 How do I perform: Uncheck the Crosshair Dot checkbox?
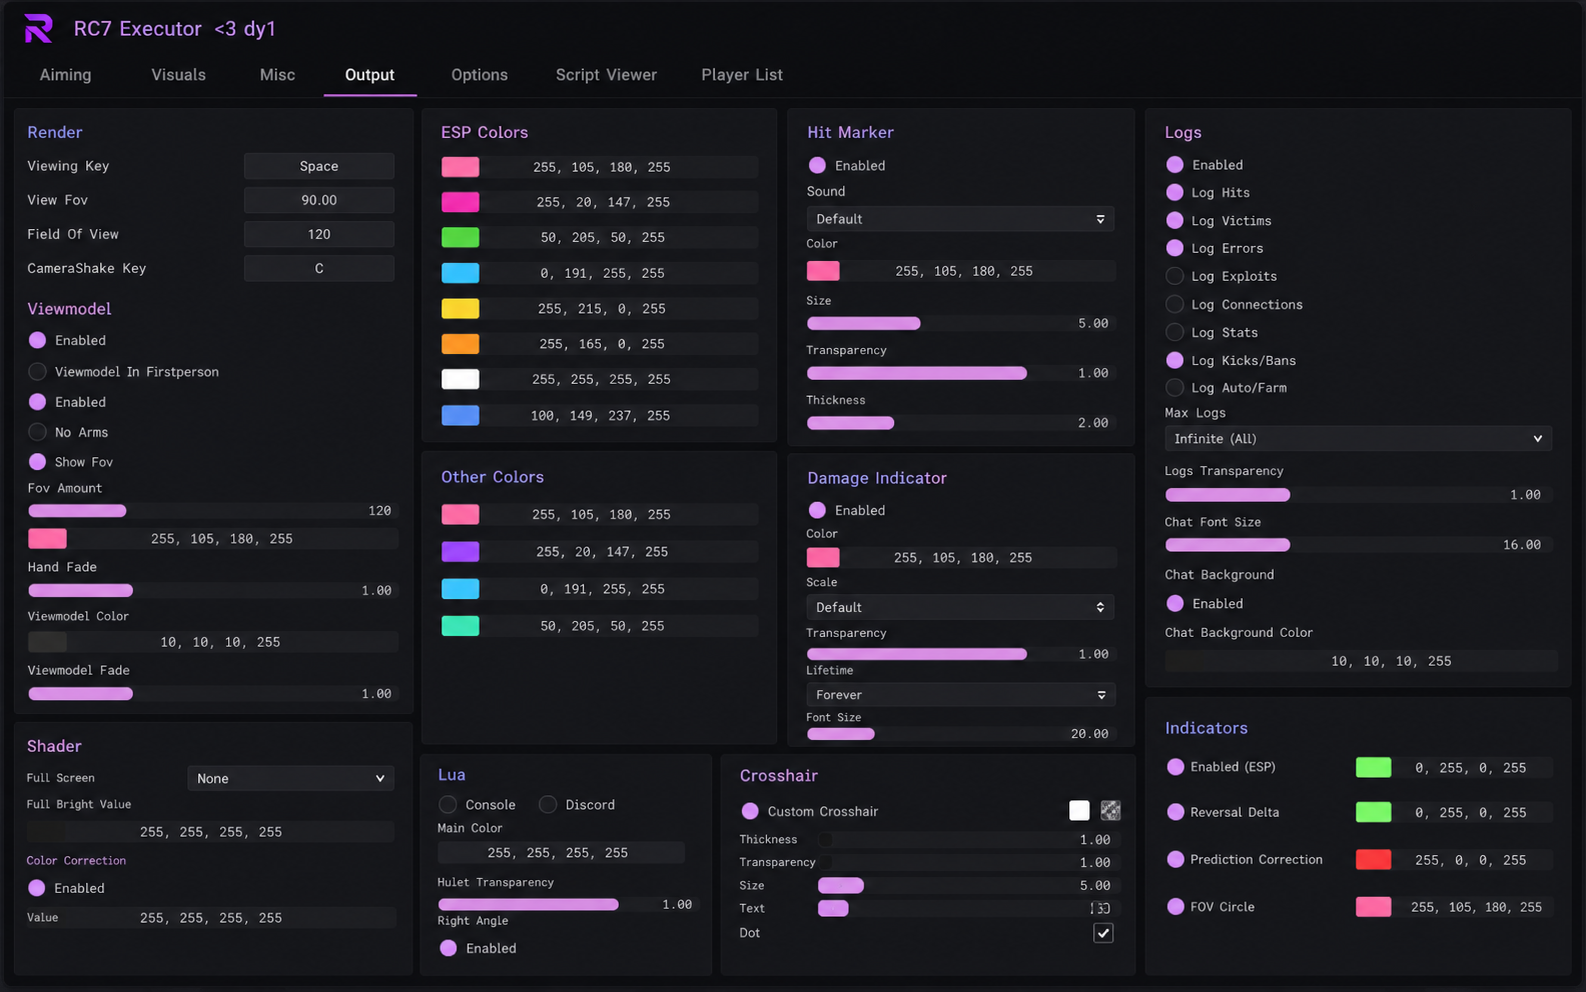point(1103,933)
